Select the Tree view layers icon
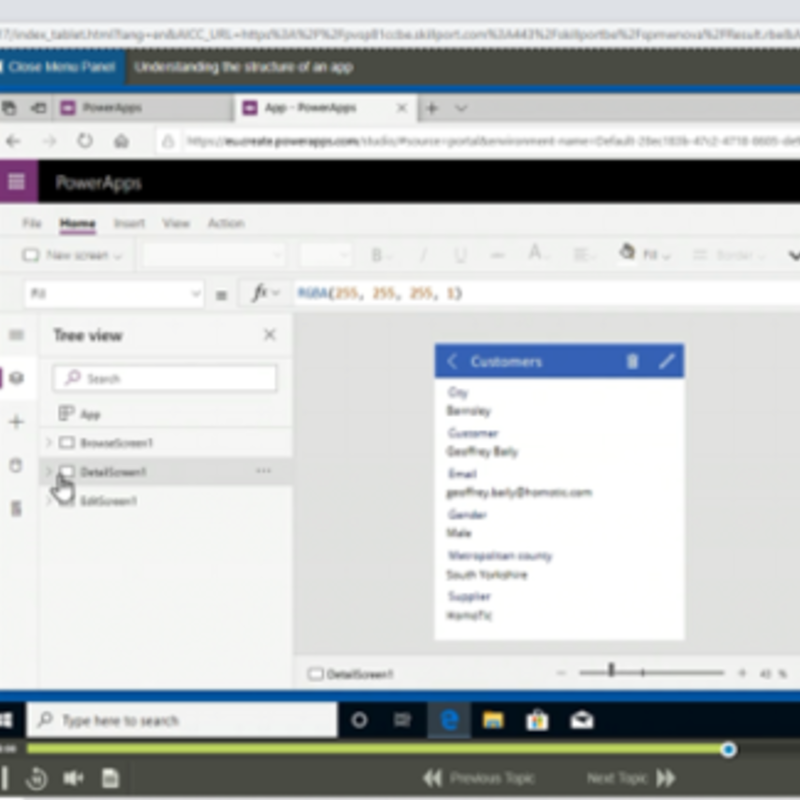This screenshot has height=800, width=800. pyautogui.click(x=16, y=378)
